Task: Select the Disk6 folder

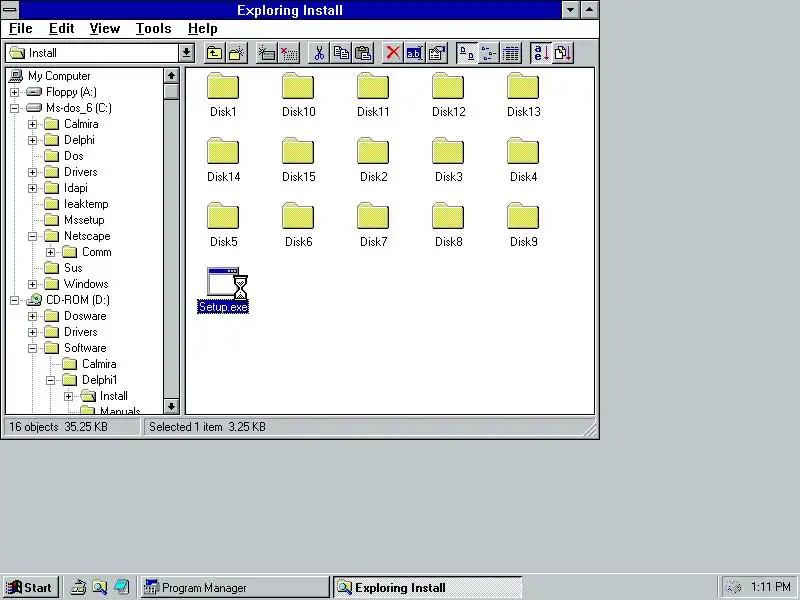Action: [298, 225]
